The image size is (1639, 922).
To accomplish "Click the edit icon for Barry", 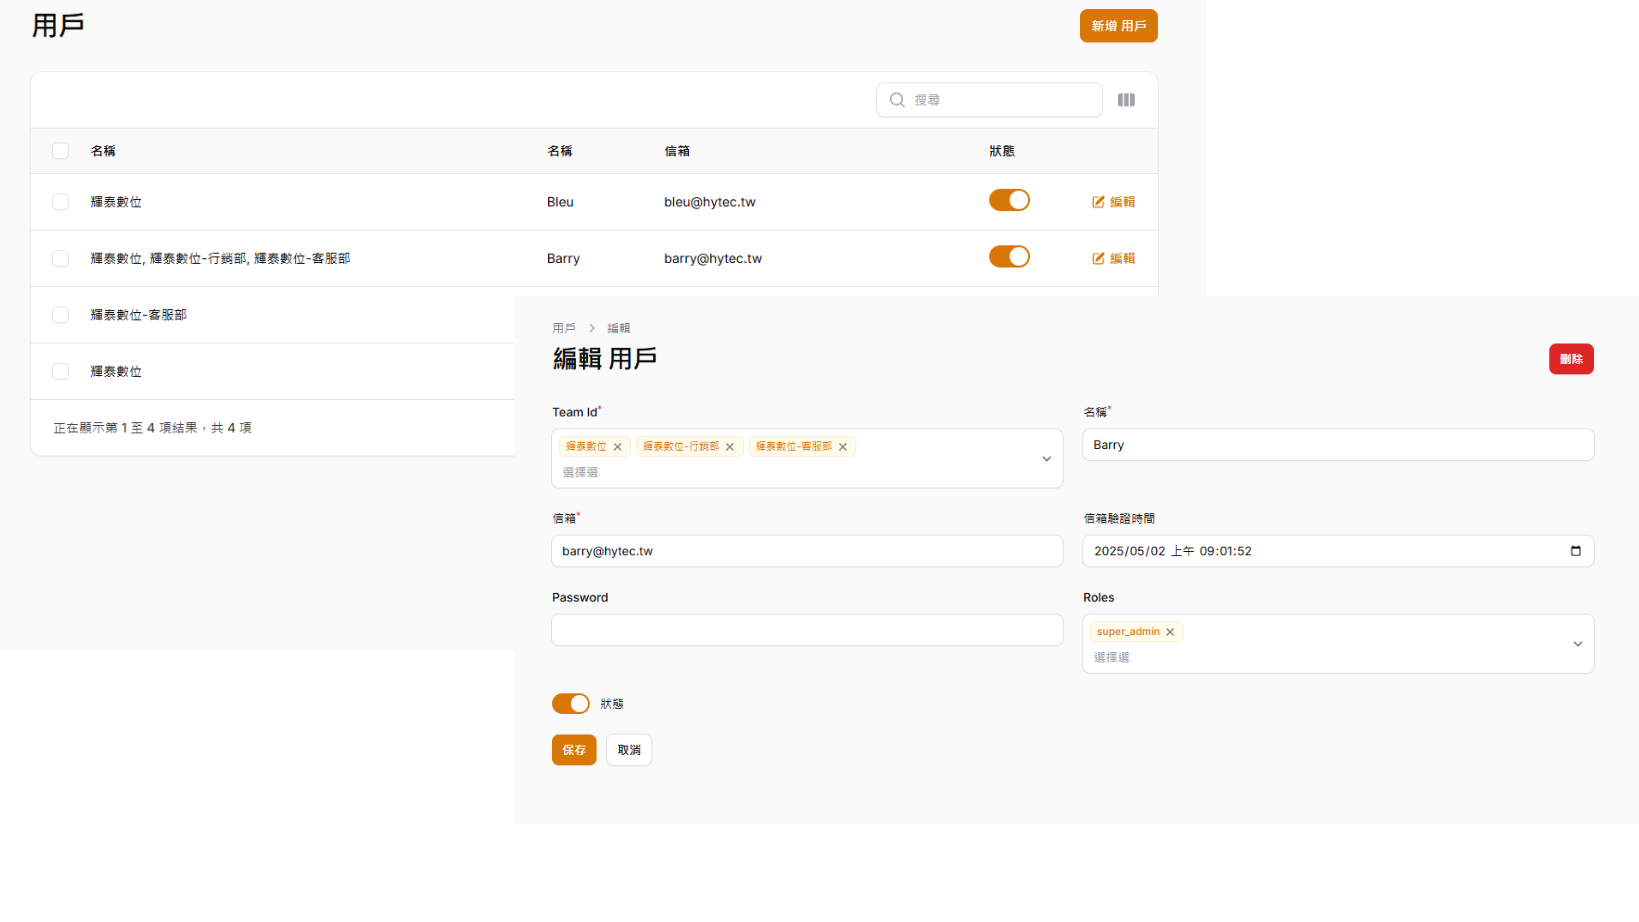I will point(1098,258).
